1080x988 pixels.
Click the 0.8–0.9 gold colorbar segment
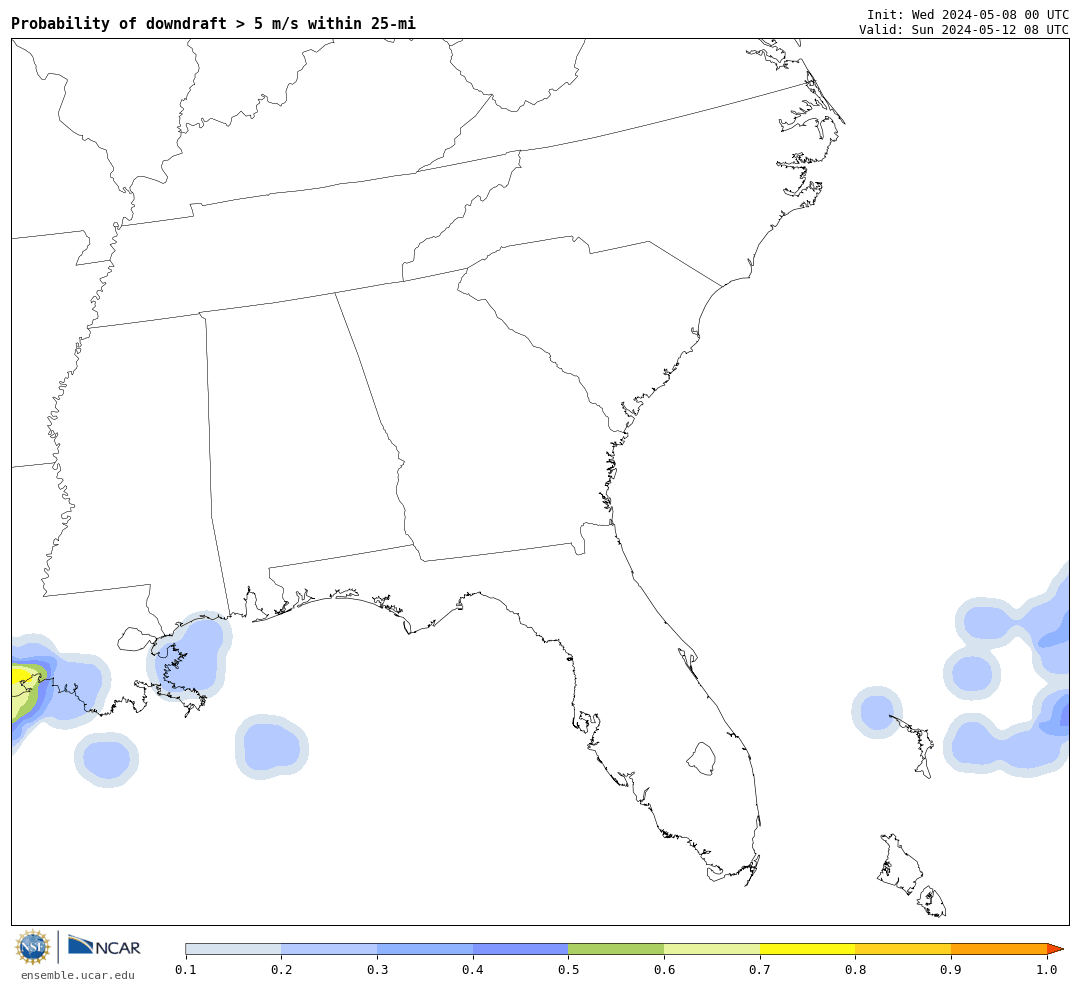pos(904,949)
